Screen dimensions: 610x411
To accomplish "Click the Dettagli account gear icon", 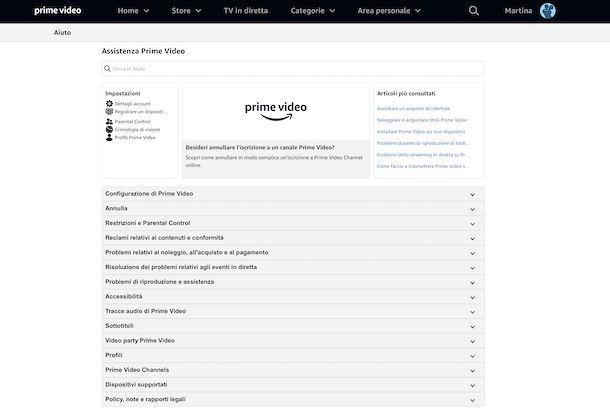I will (109, 103).
